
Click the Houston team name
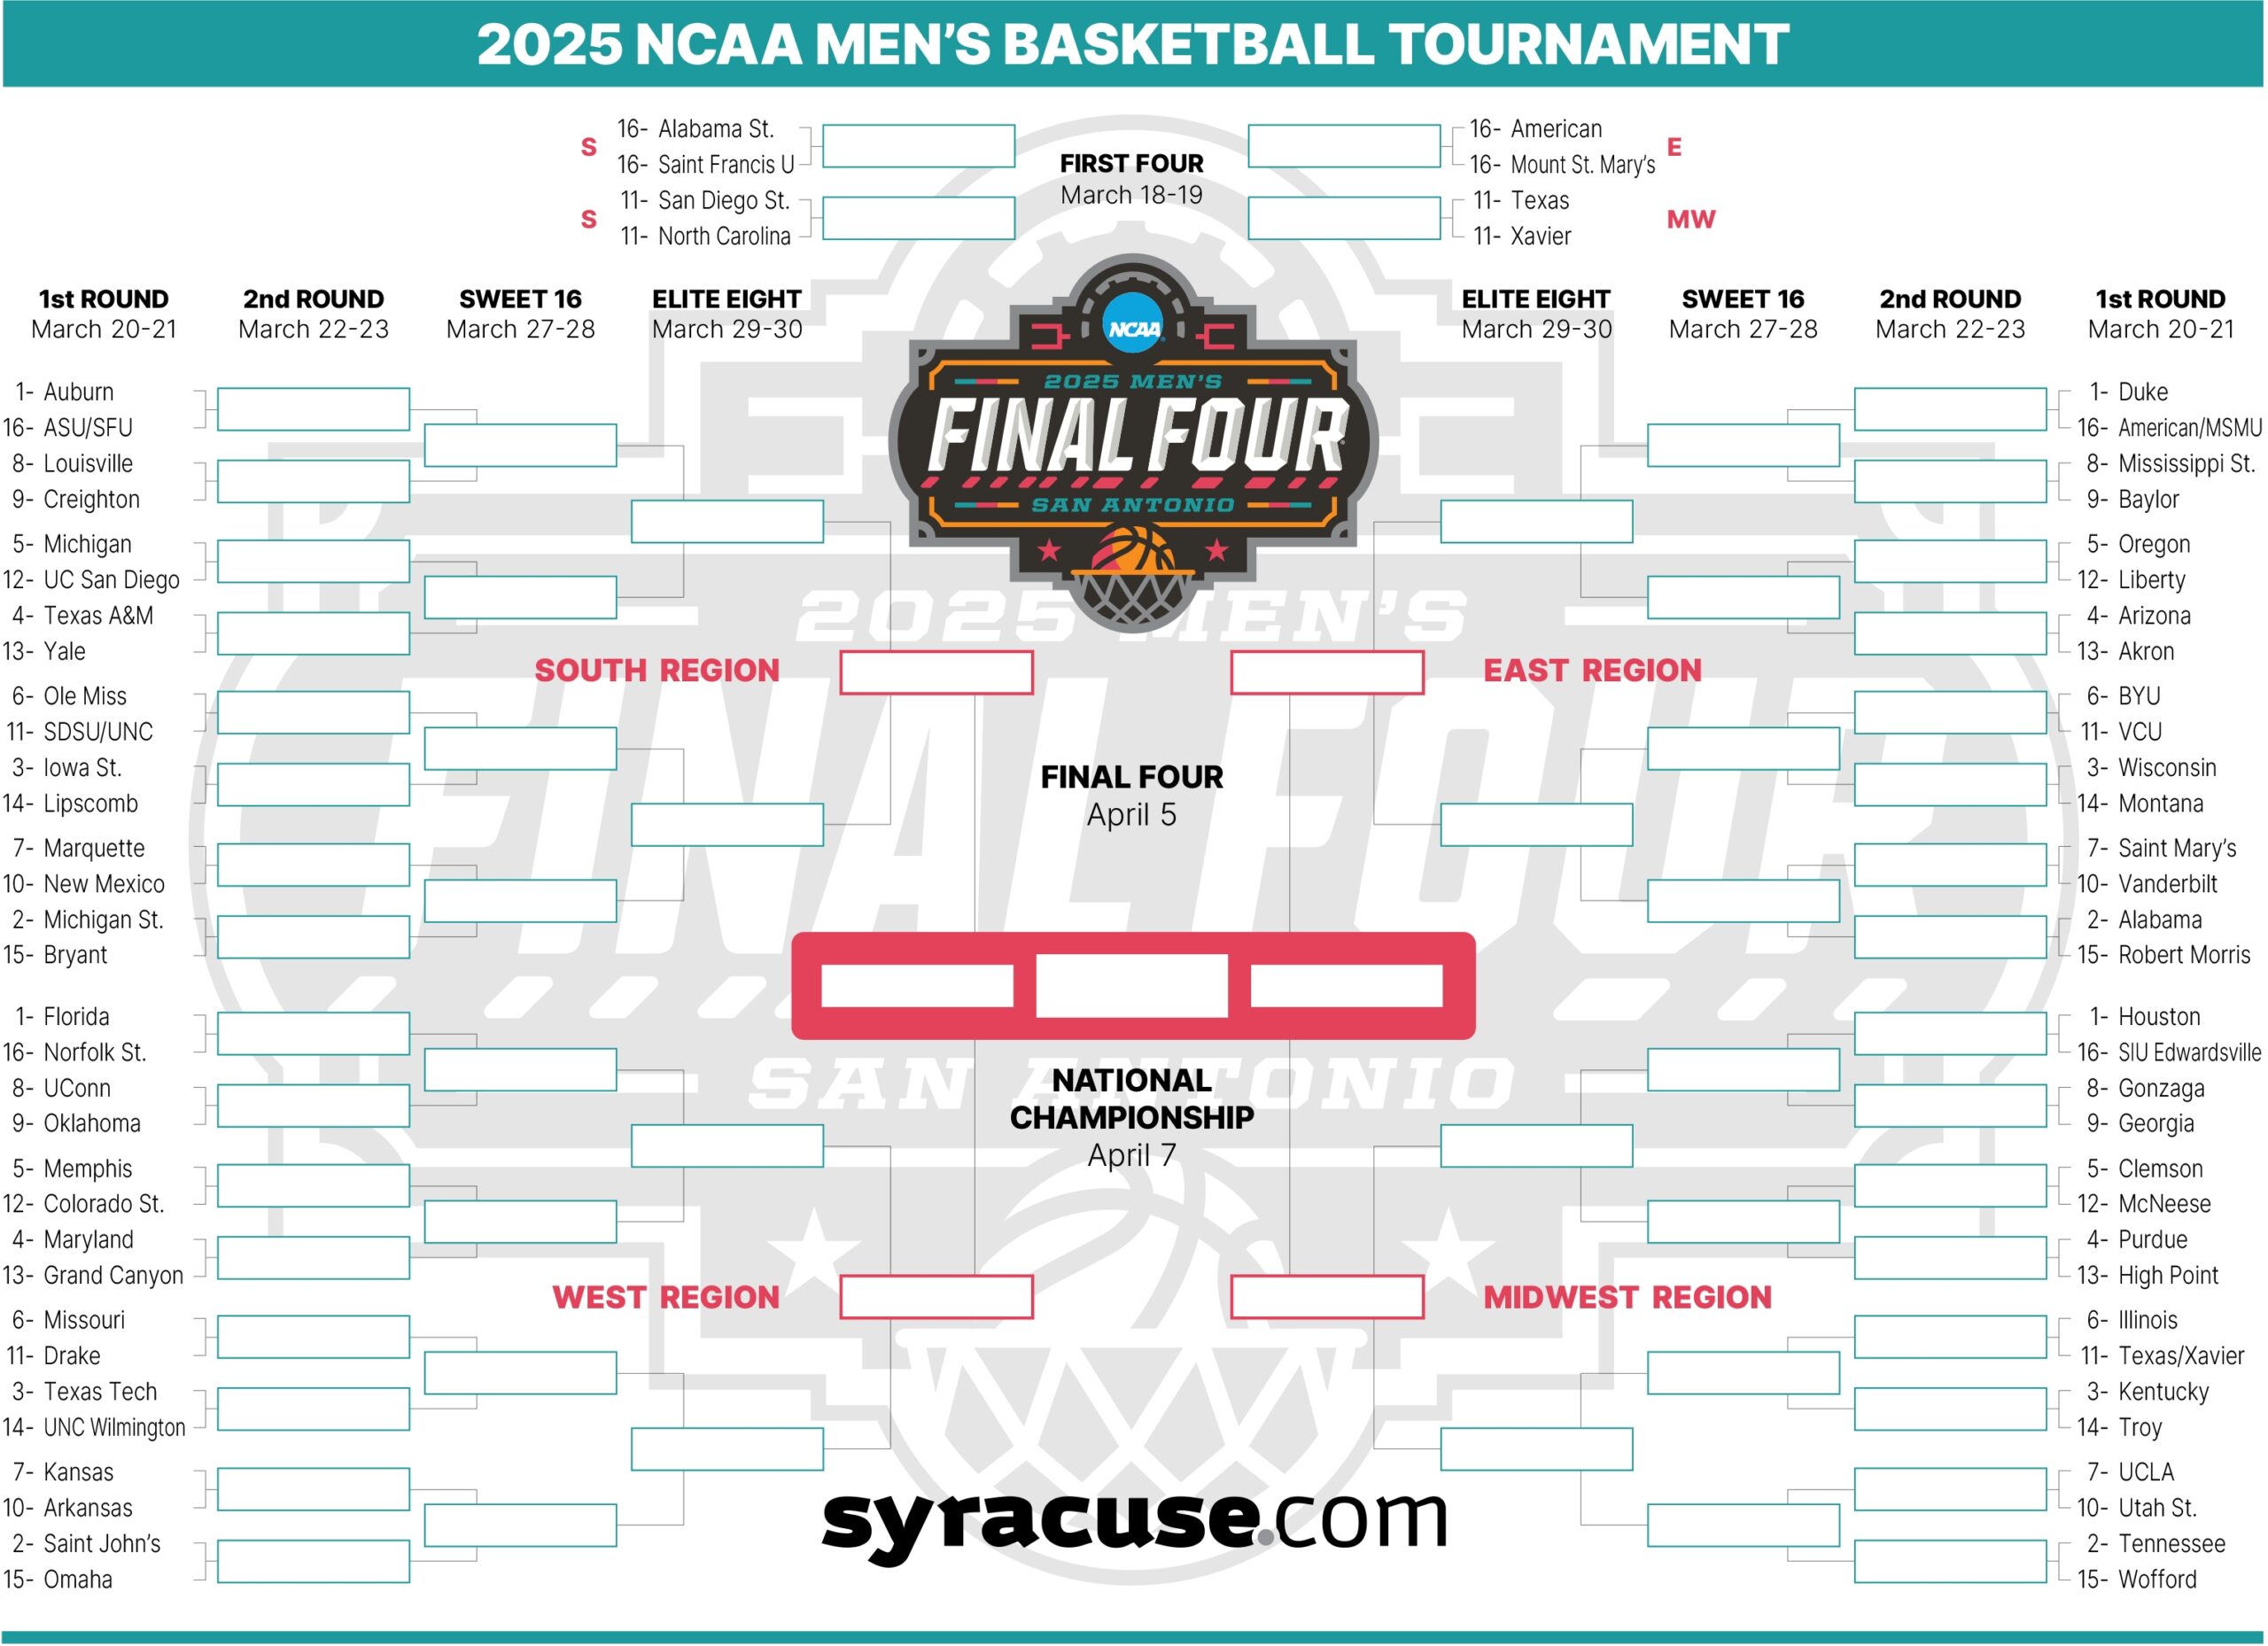(2159, 1017)
